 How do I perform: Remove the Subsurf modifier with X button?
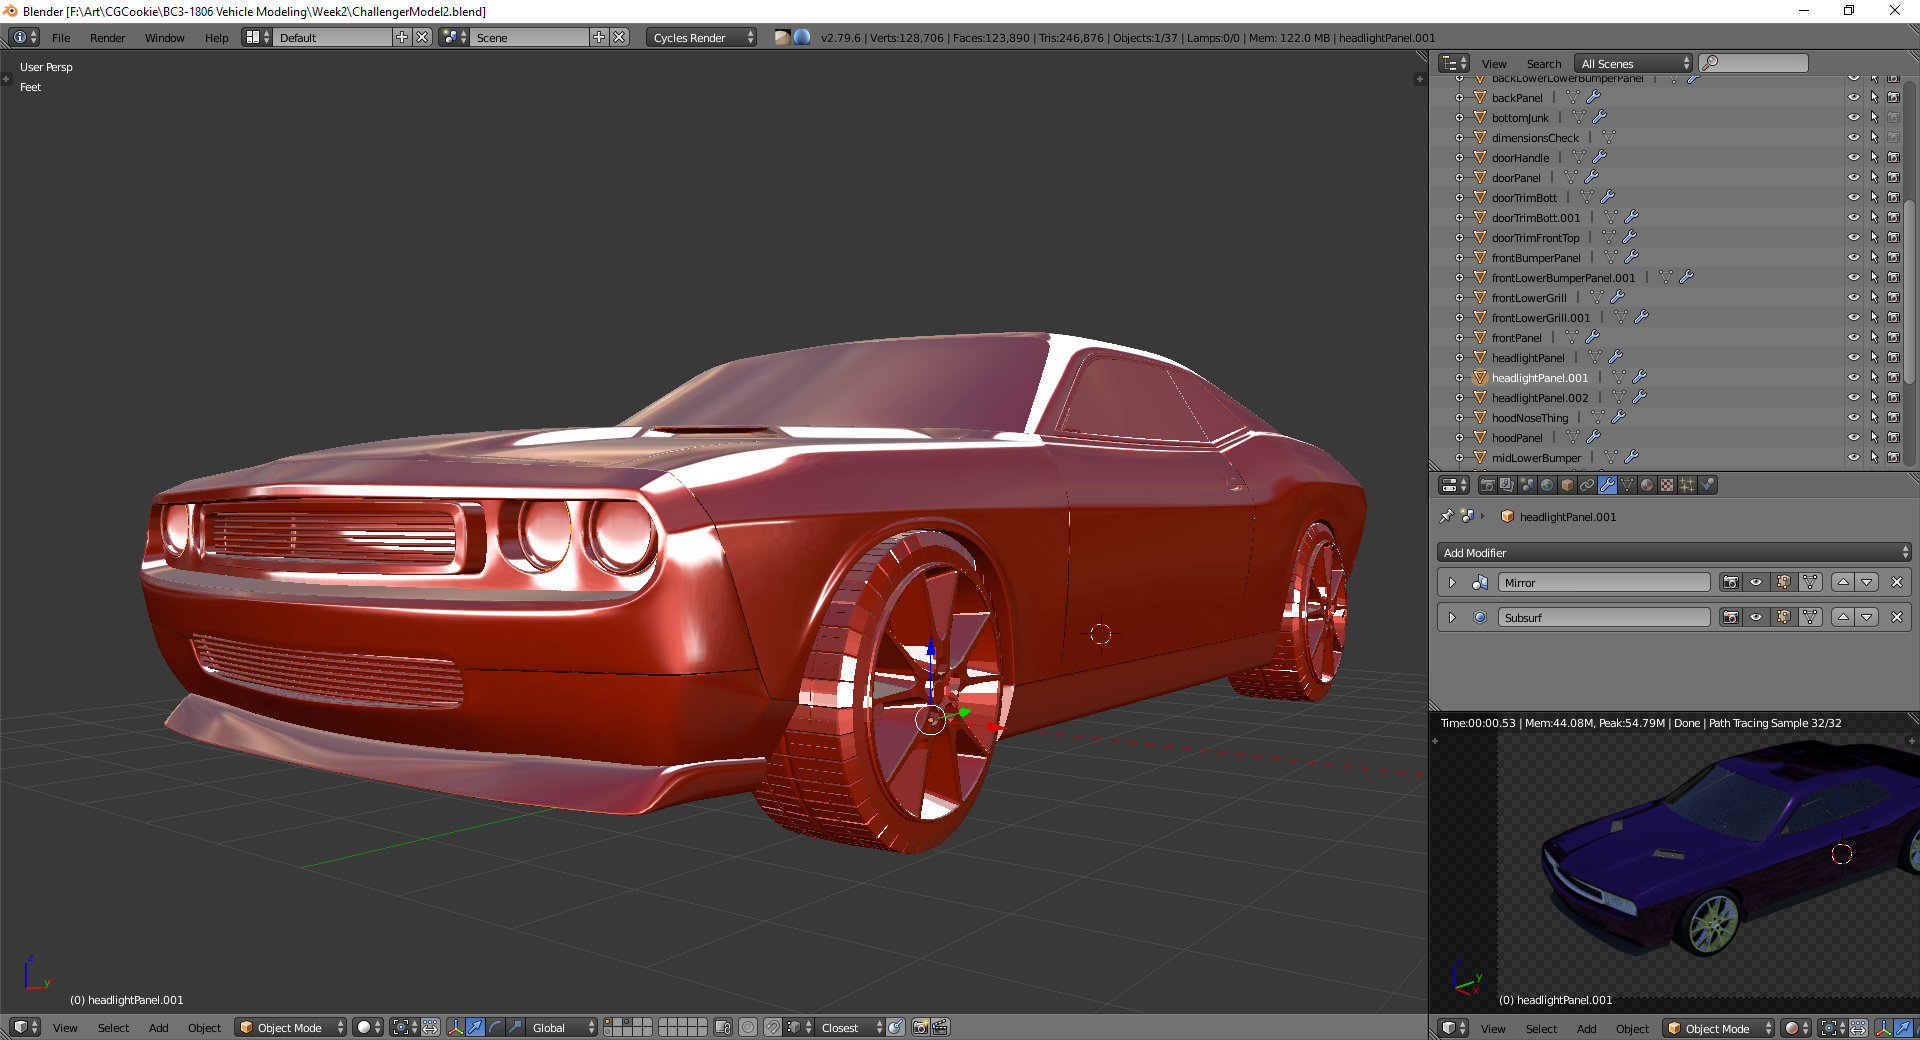point(1897,617)
